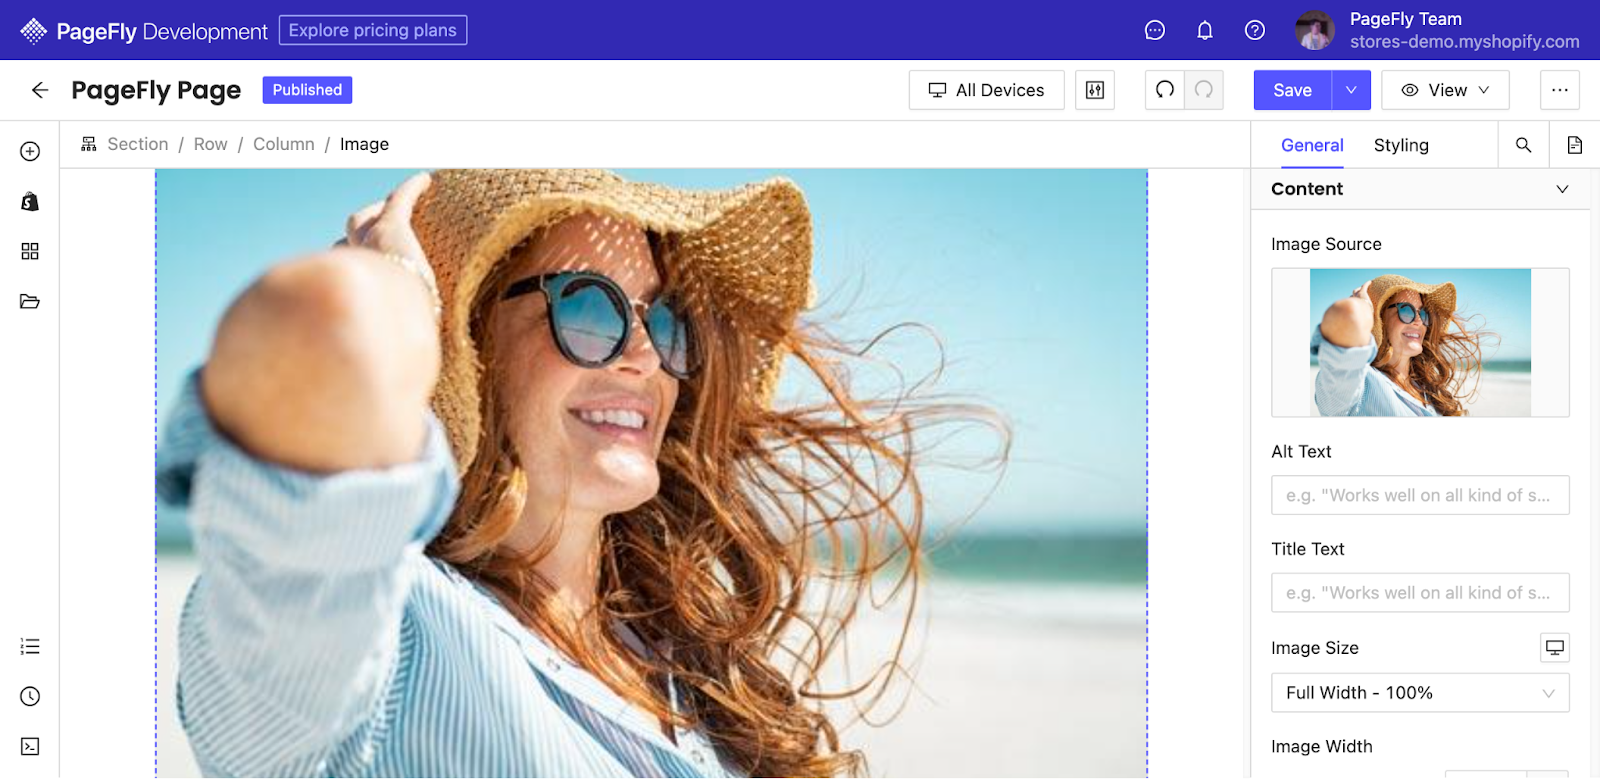The height and width of the screenshot is (779, 1600).
Task: Click Explore pricing plans
Action: [x=373, y=30]
